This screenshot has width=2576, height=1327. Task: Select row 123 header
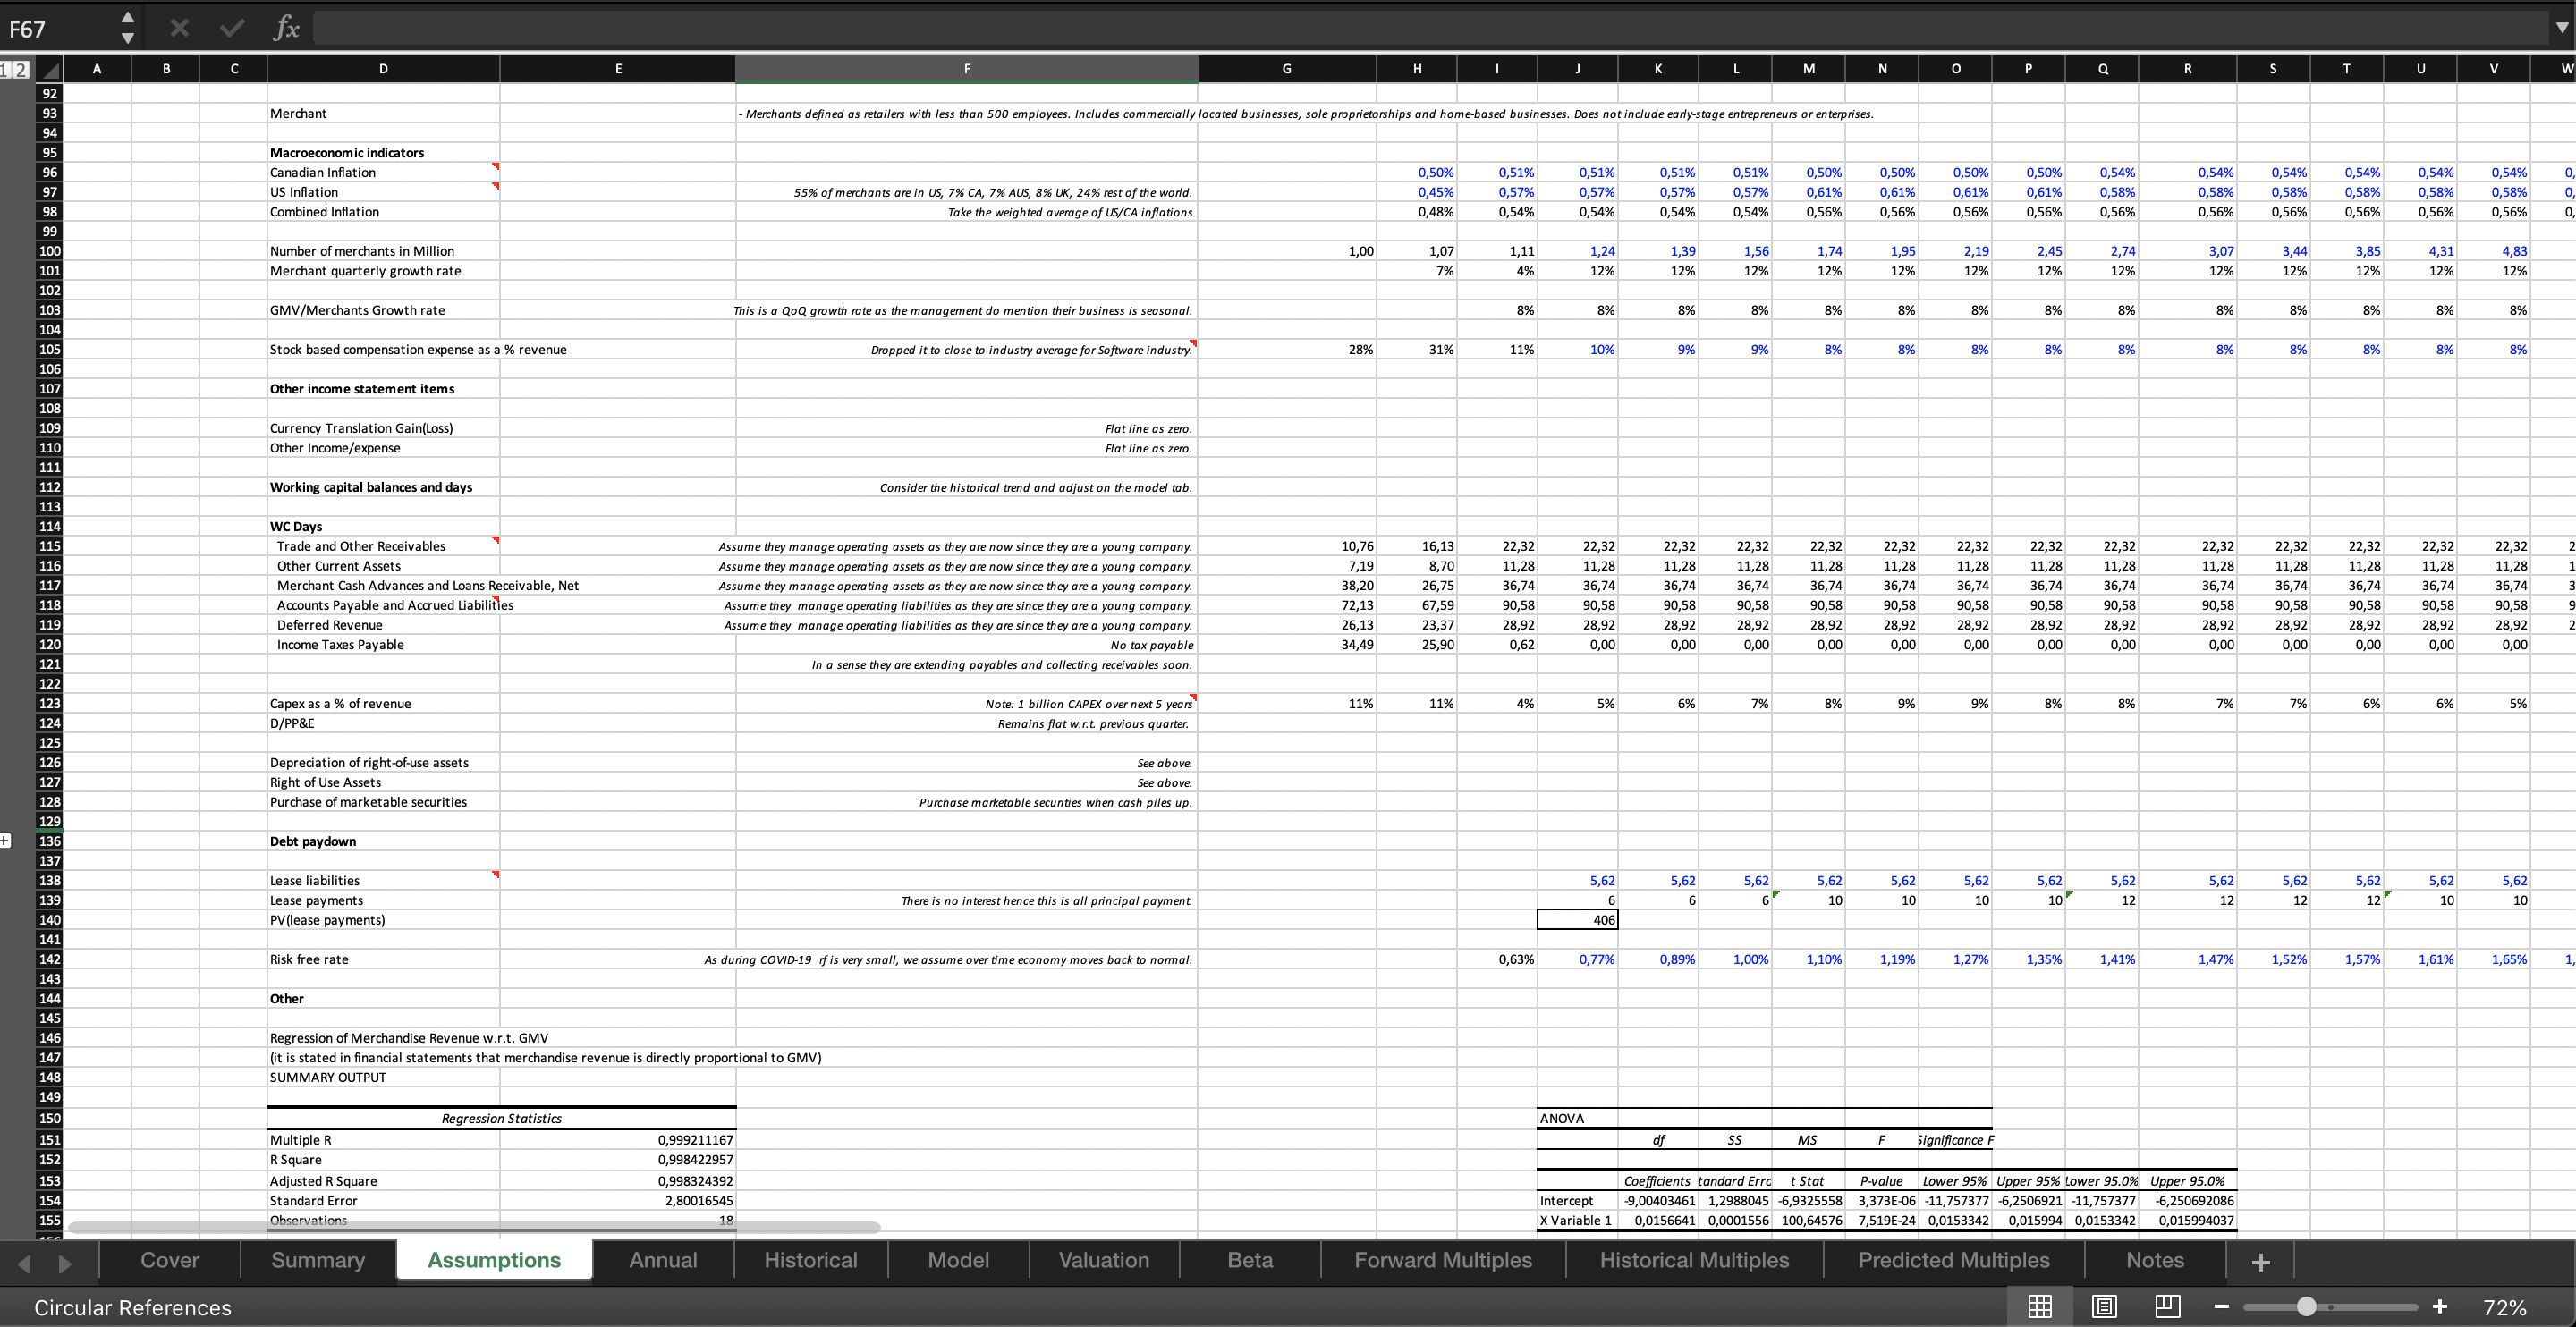pos(49,704)
